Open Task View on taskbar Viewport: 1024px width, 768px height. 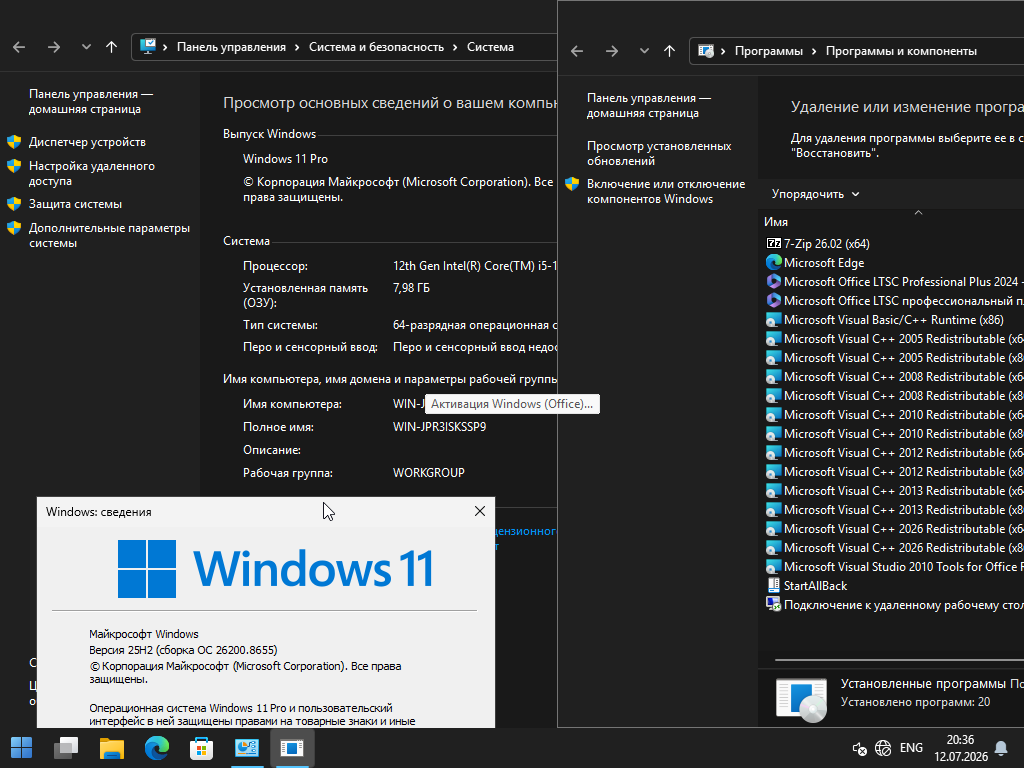click(x=66, y=748)
